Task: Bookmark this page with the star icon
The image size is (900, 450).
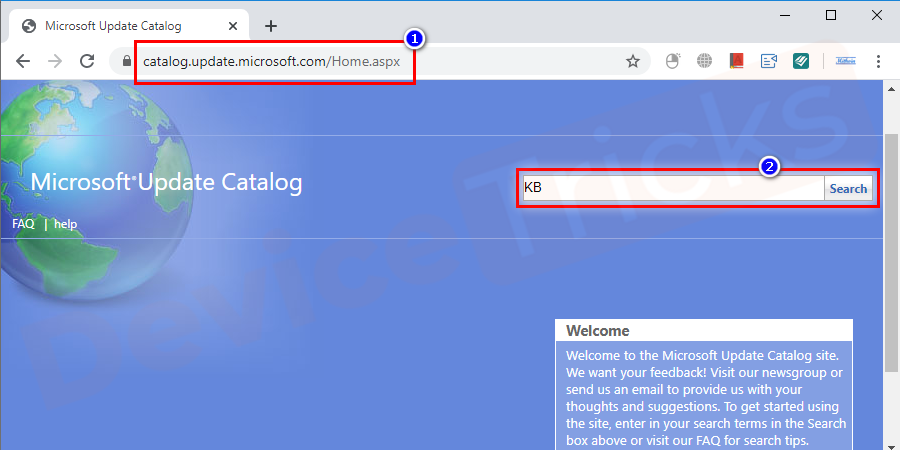Action: point(633,61)
